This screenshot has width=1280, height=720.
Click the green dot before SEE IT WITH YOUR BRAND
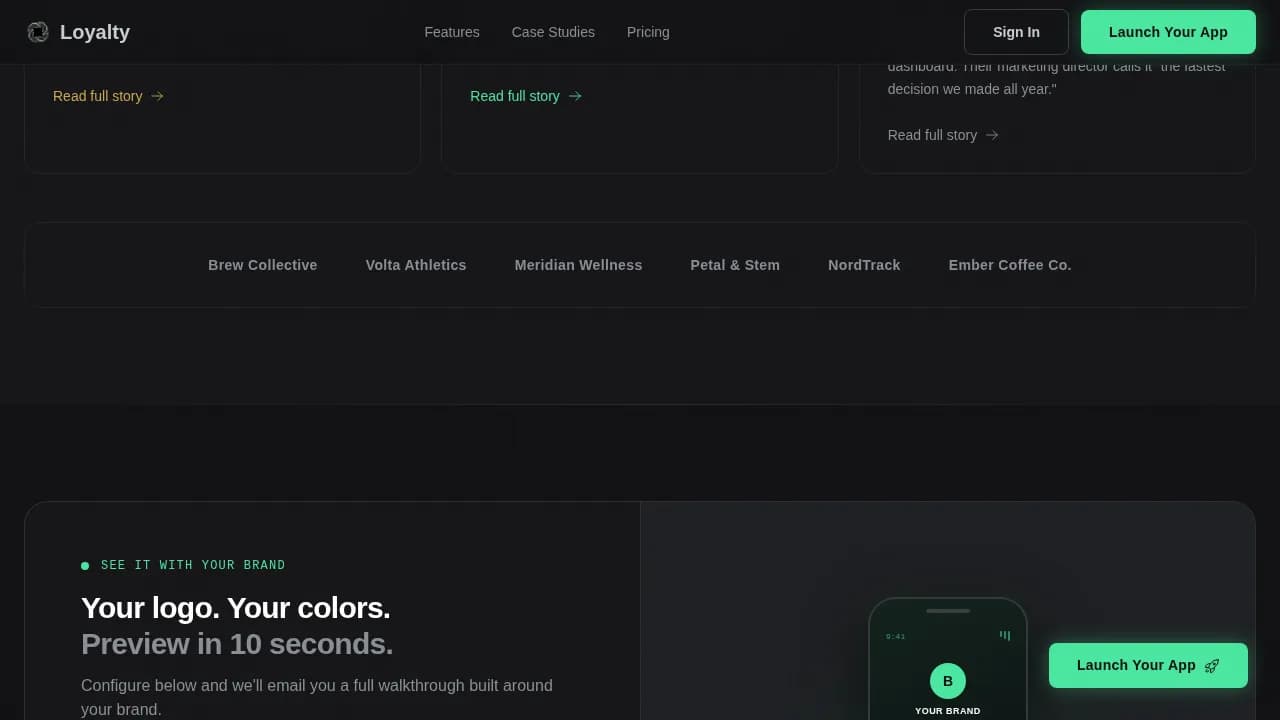85,566
